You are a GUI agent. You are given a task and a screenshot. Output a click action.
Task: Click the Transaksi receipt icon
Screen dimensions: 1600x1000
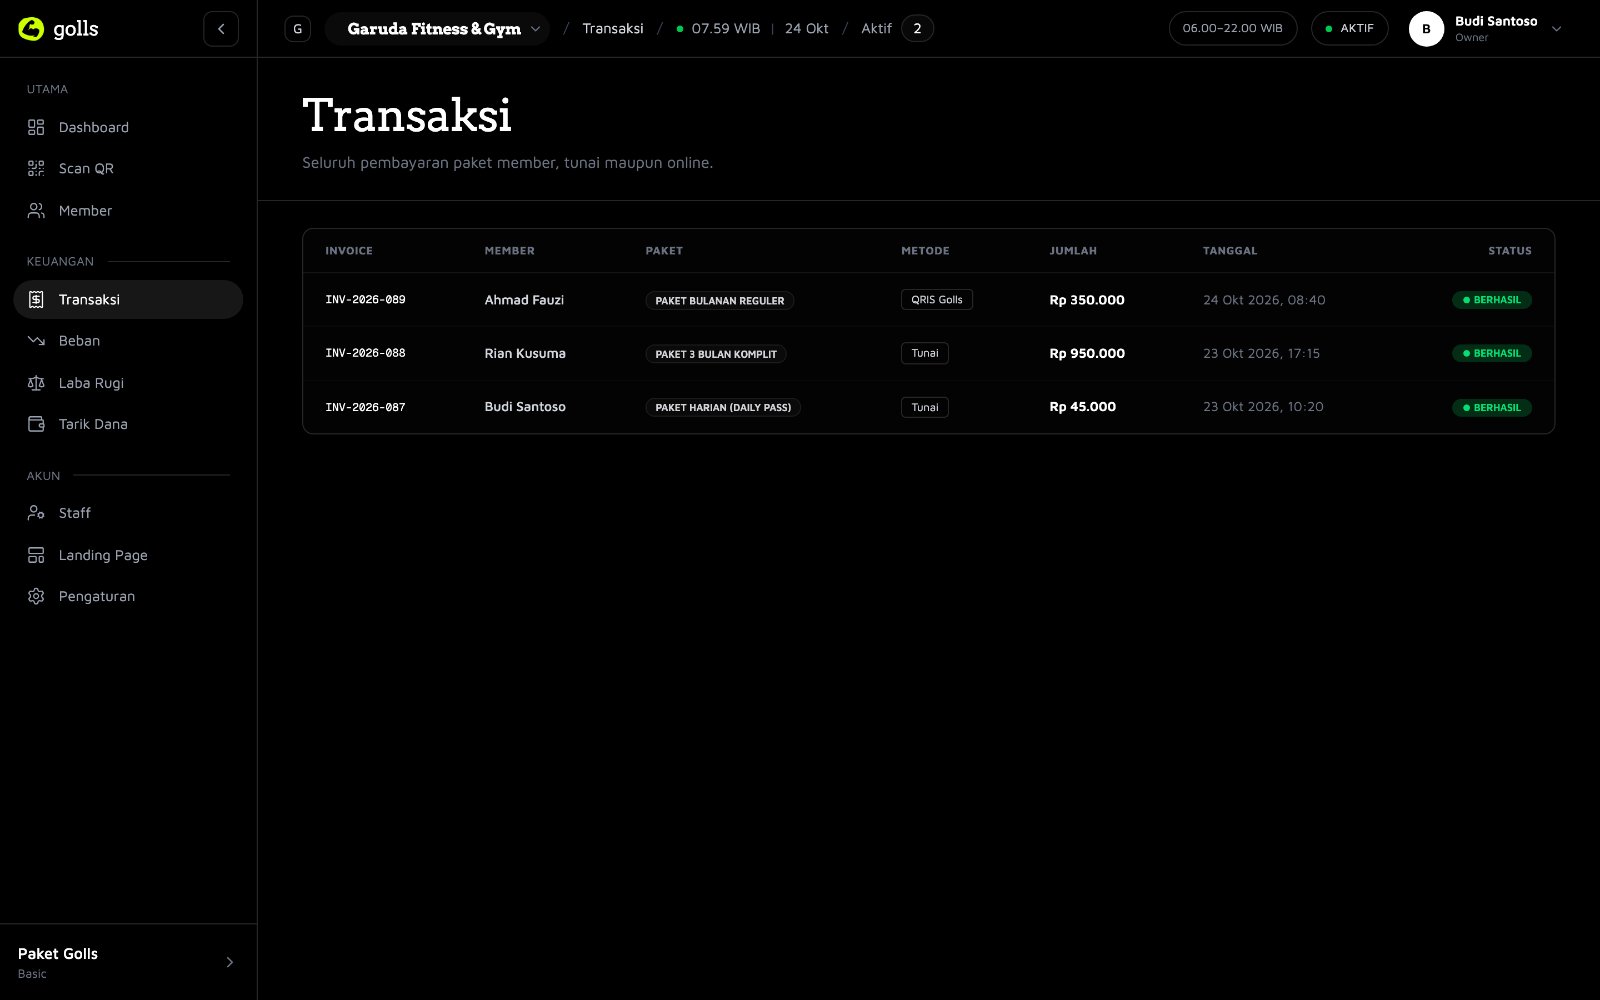coord(36,300)
